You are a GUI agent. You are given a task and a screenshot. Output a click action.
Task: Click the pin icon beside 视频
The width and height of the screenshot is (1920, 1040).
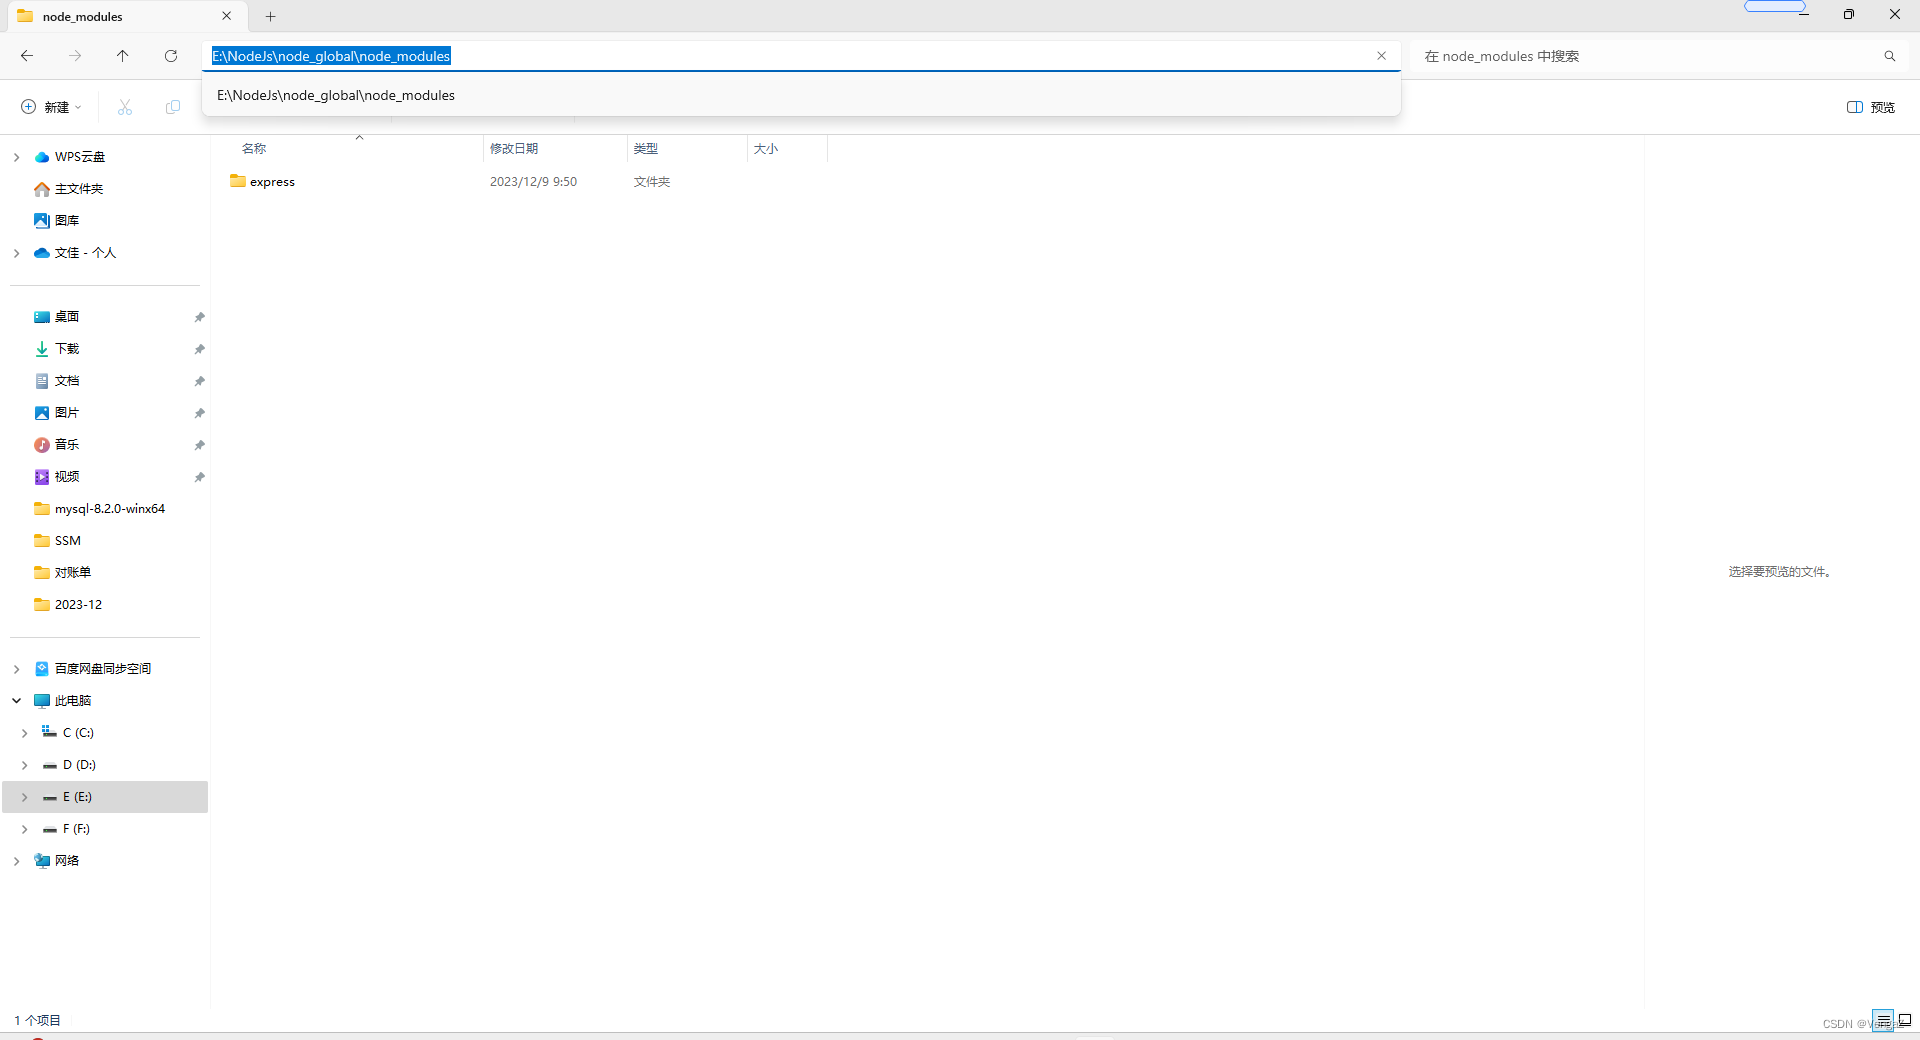tap(199, 477)
